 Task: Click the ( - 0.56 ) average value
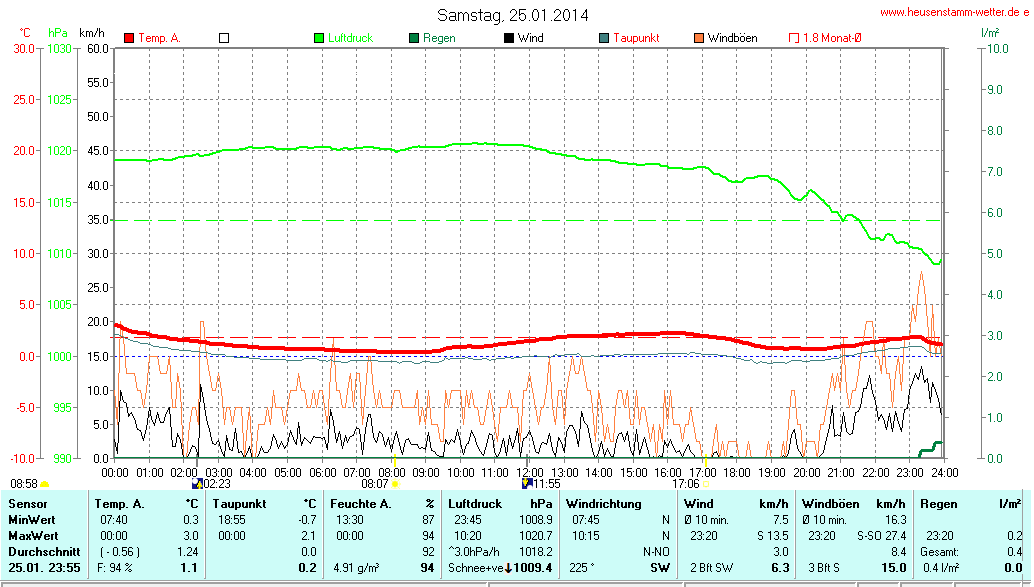pyautogui.click(x=120, y=551)
